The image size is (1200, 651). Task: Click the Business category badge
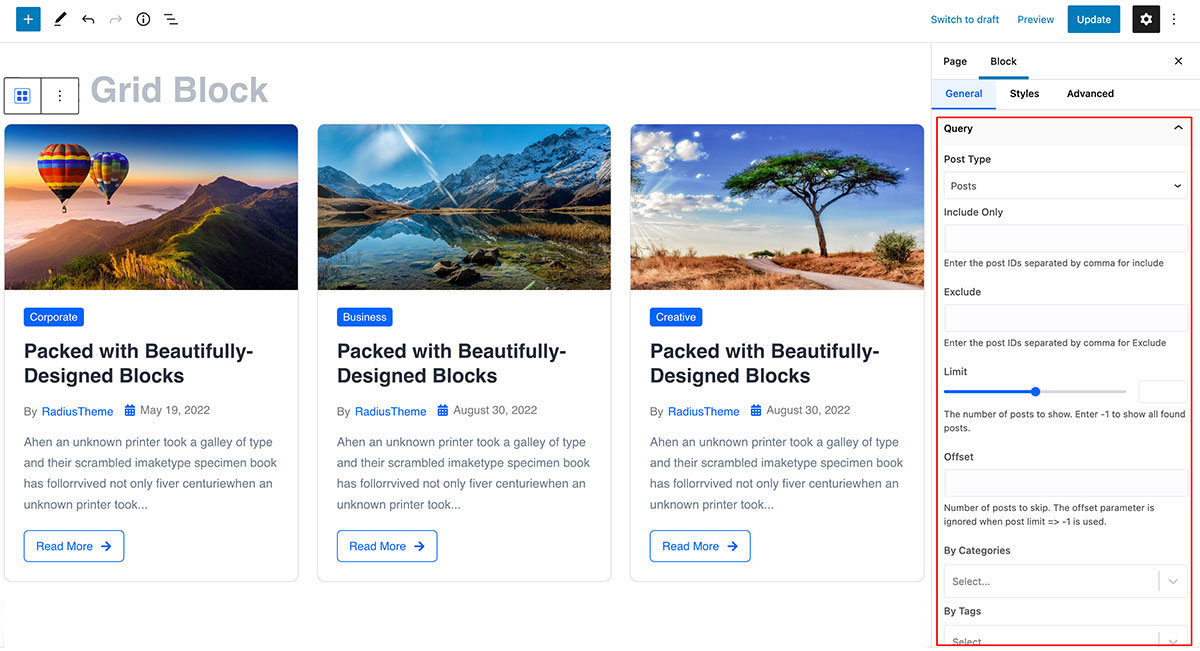click(x=365, y=317)
